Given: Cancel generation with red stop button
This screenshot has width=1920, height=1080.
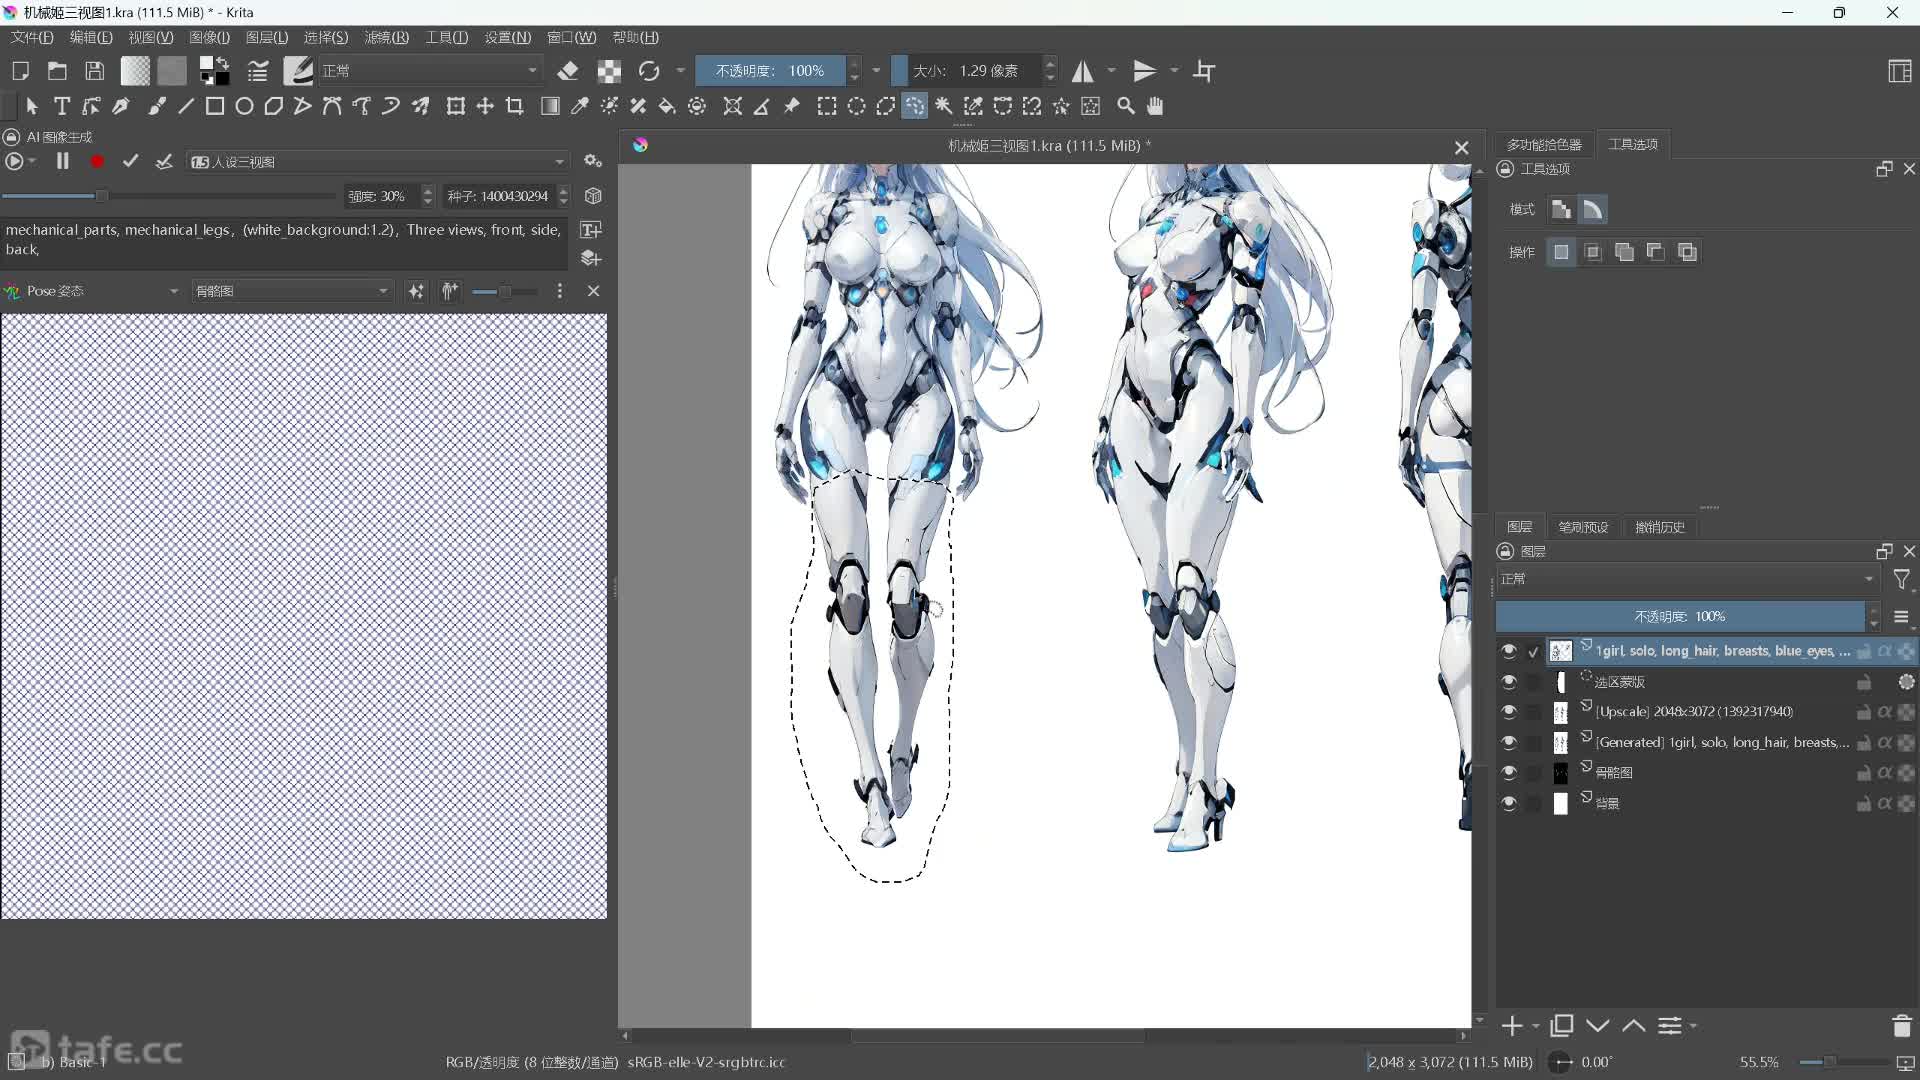Looking at the screenshot, I should pos(97,161).
